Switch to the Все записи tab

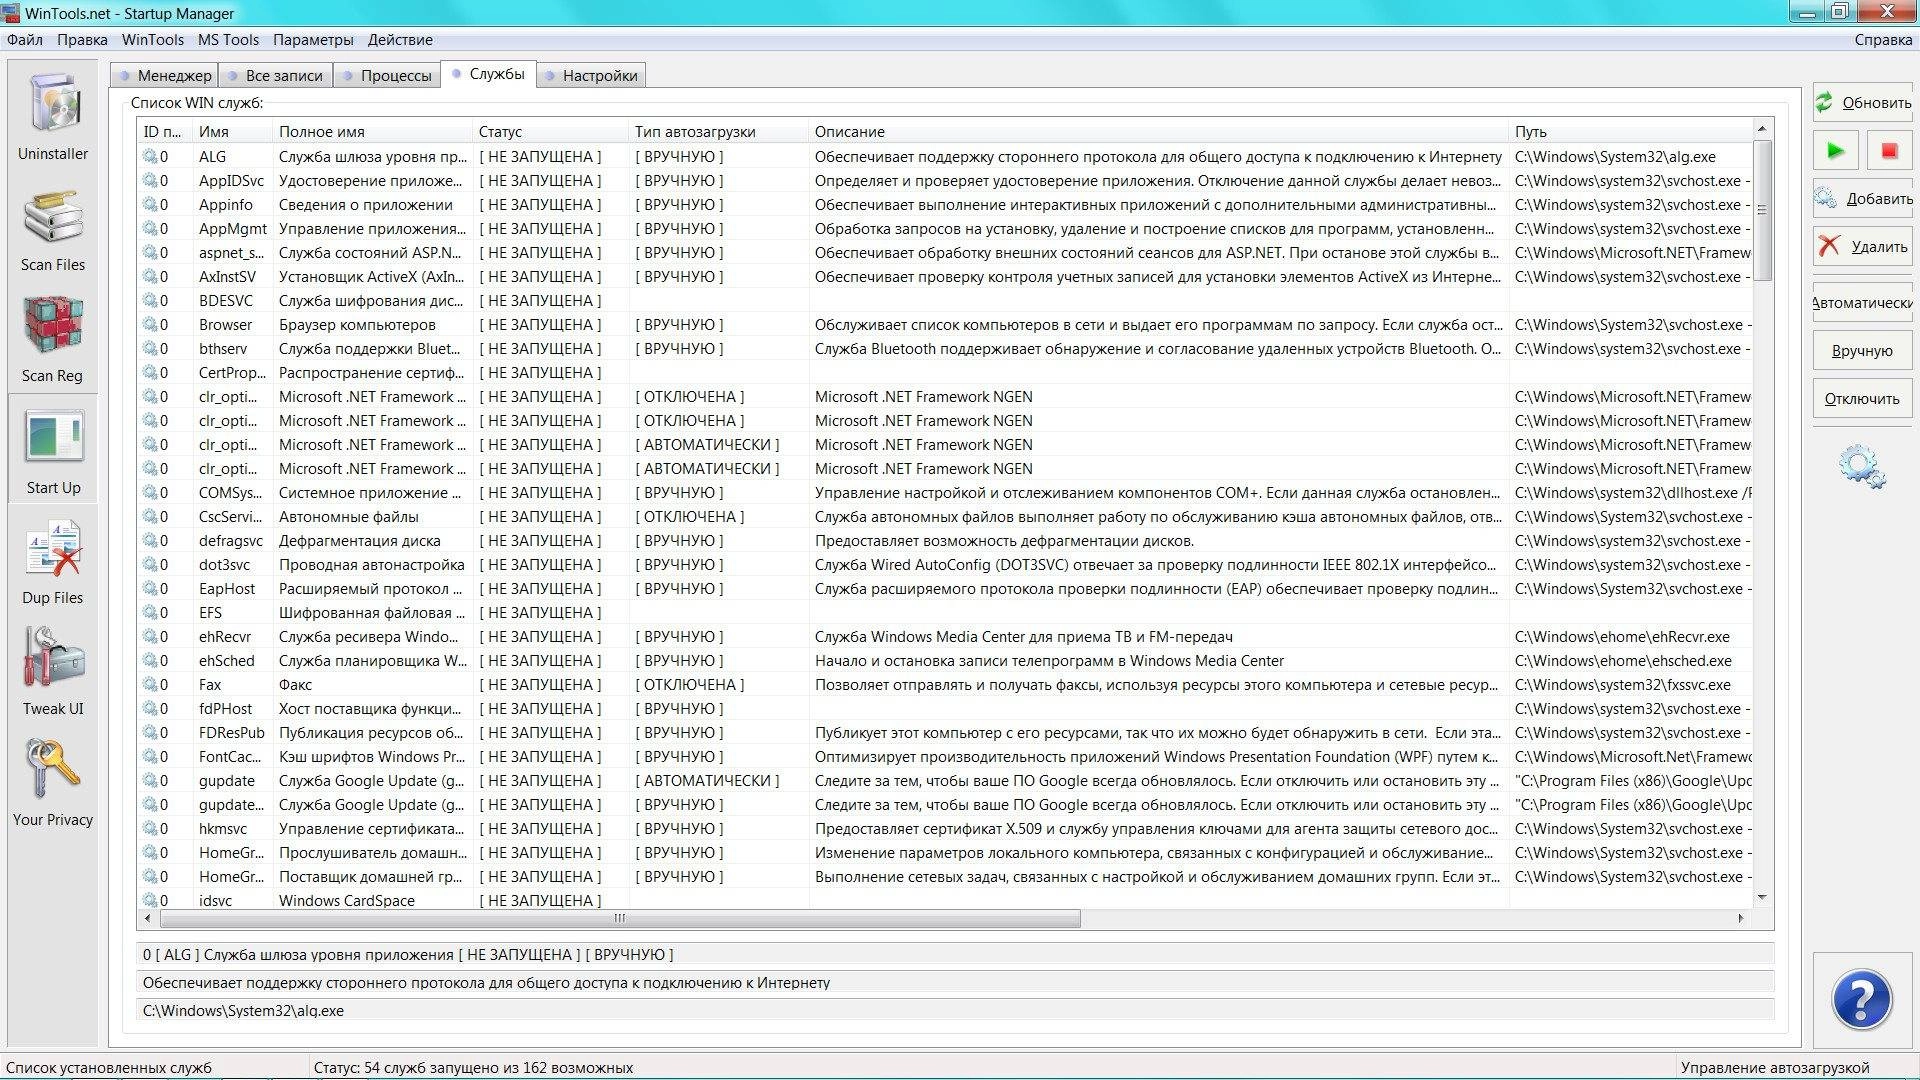tap(274, 75)
